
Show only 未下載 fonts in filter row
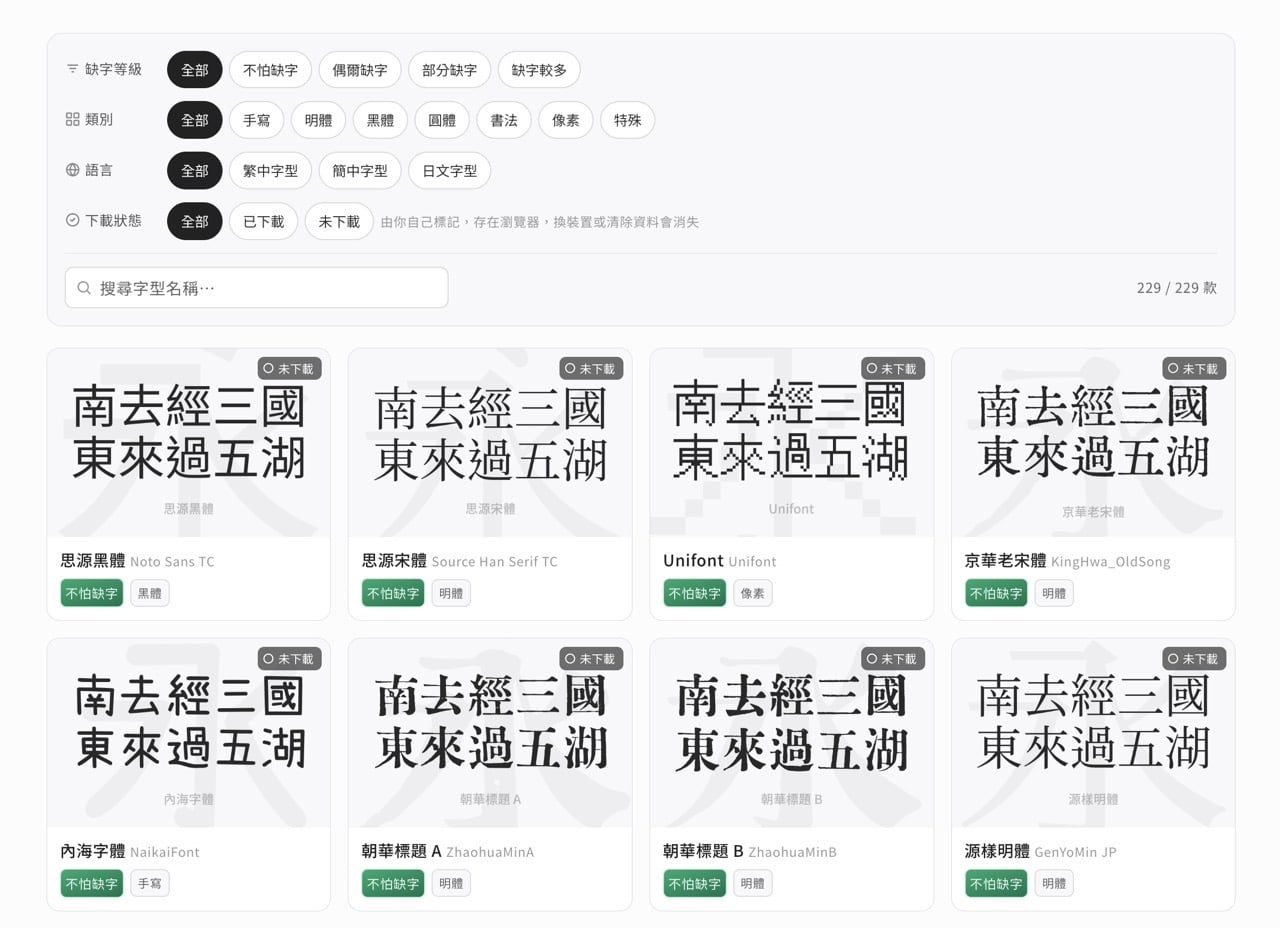tap(339, 221)
